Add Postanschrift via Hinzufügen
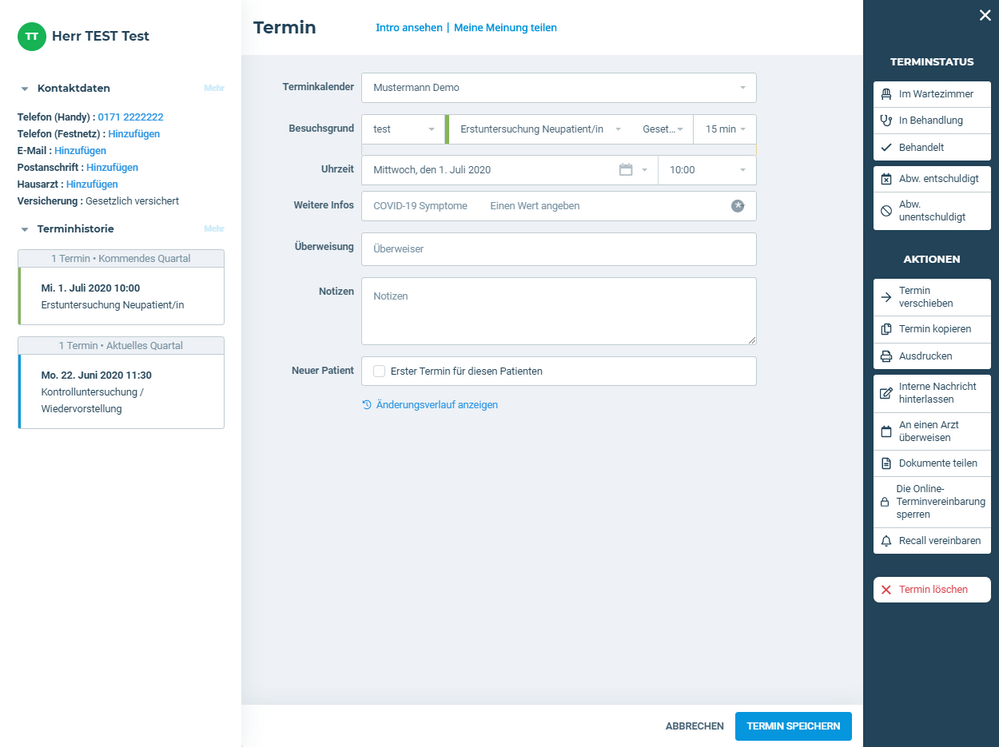 click(112, 167)
